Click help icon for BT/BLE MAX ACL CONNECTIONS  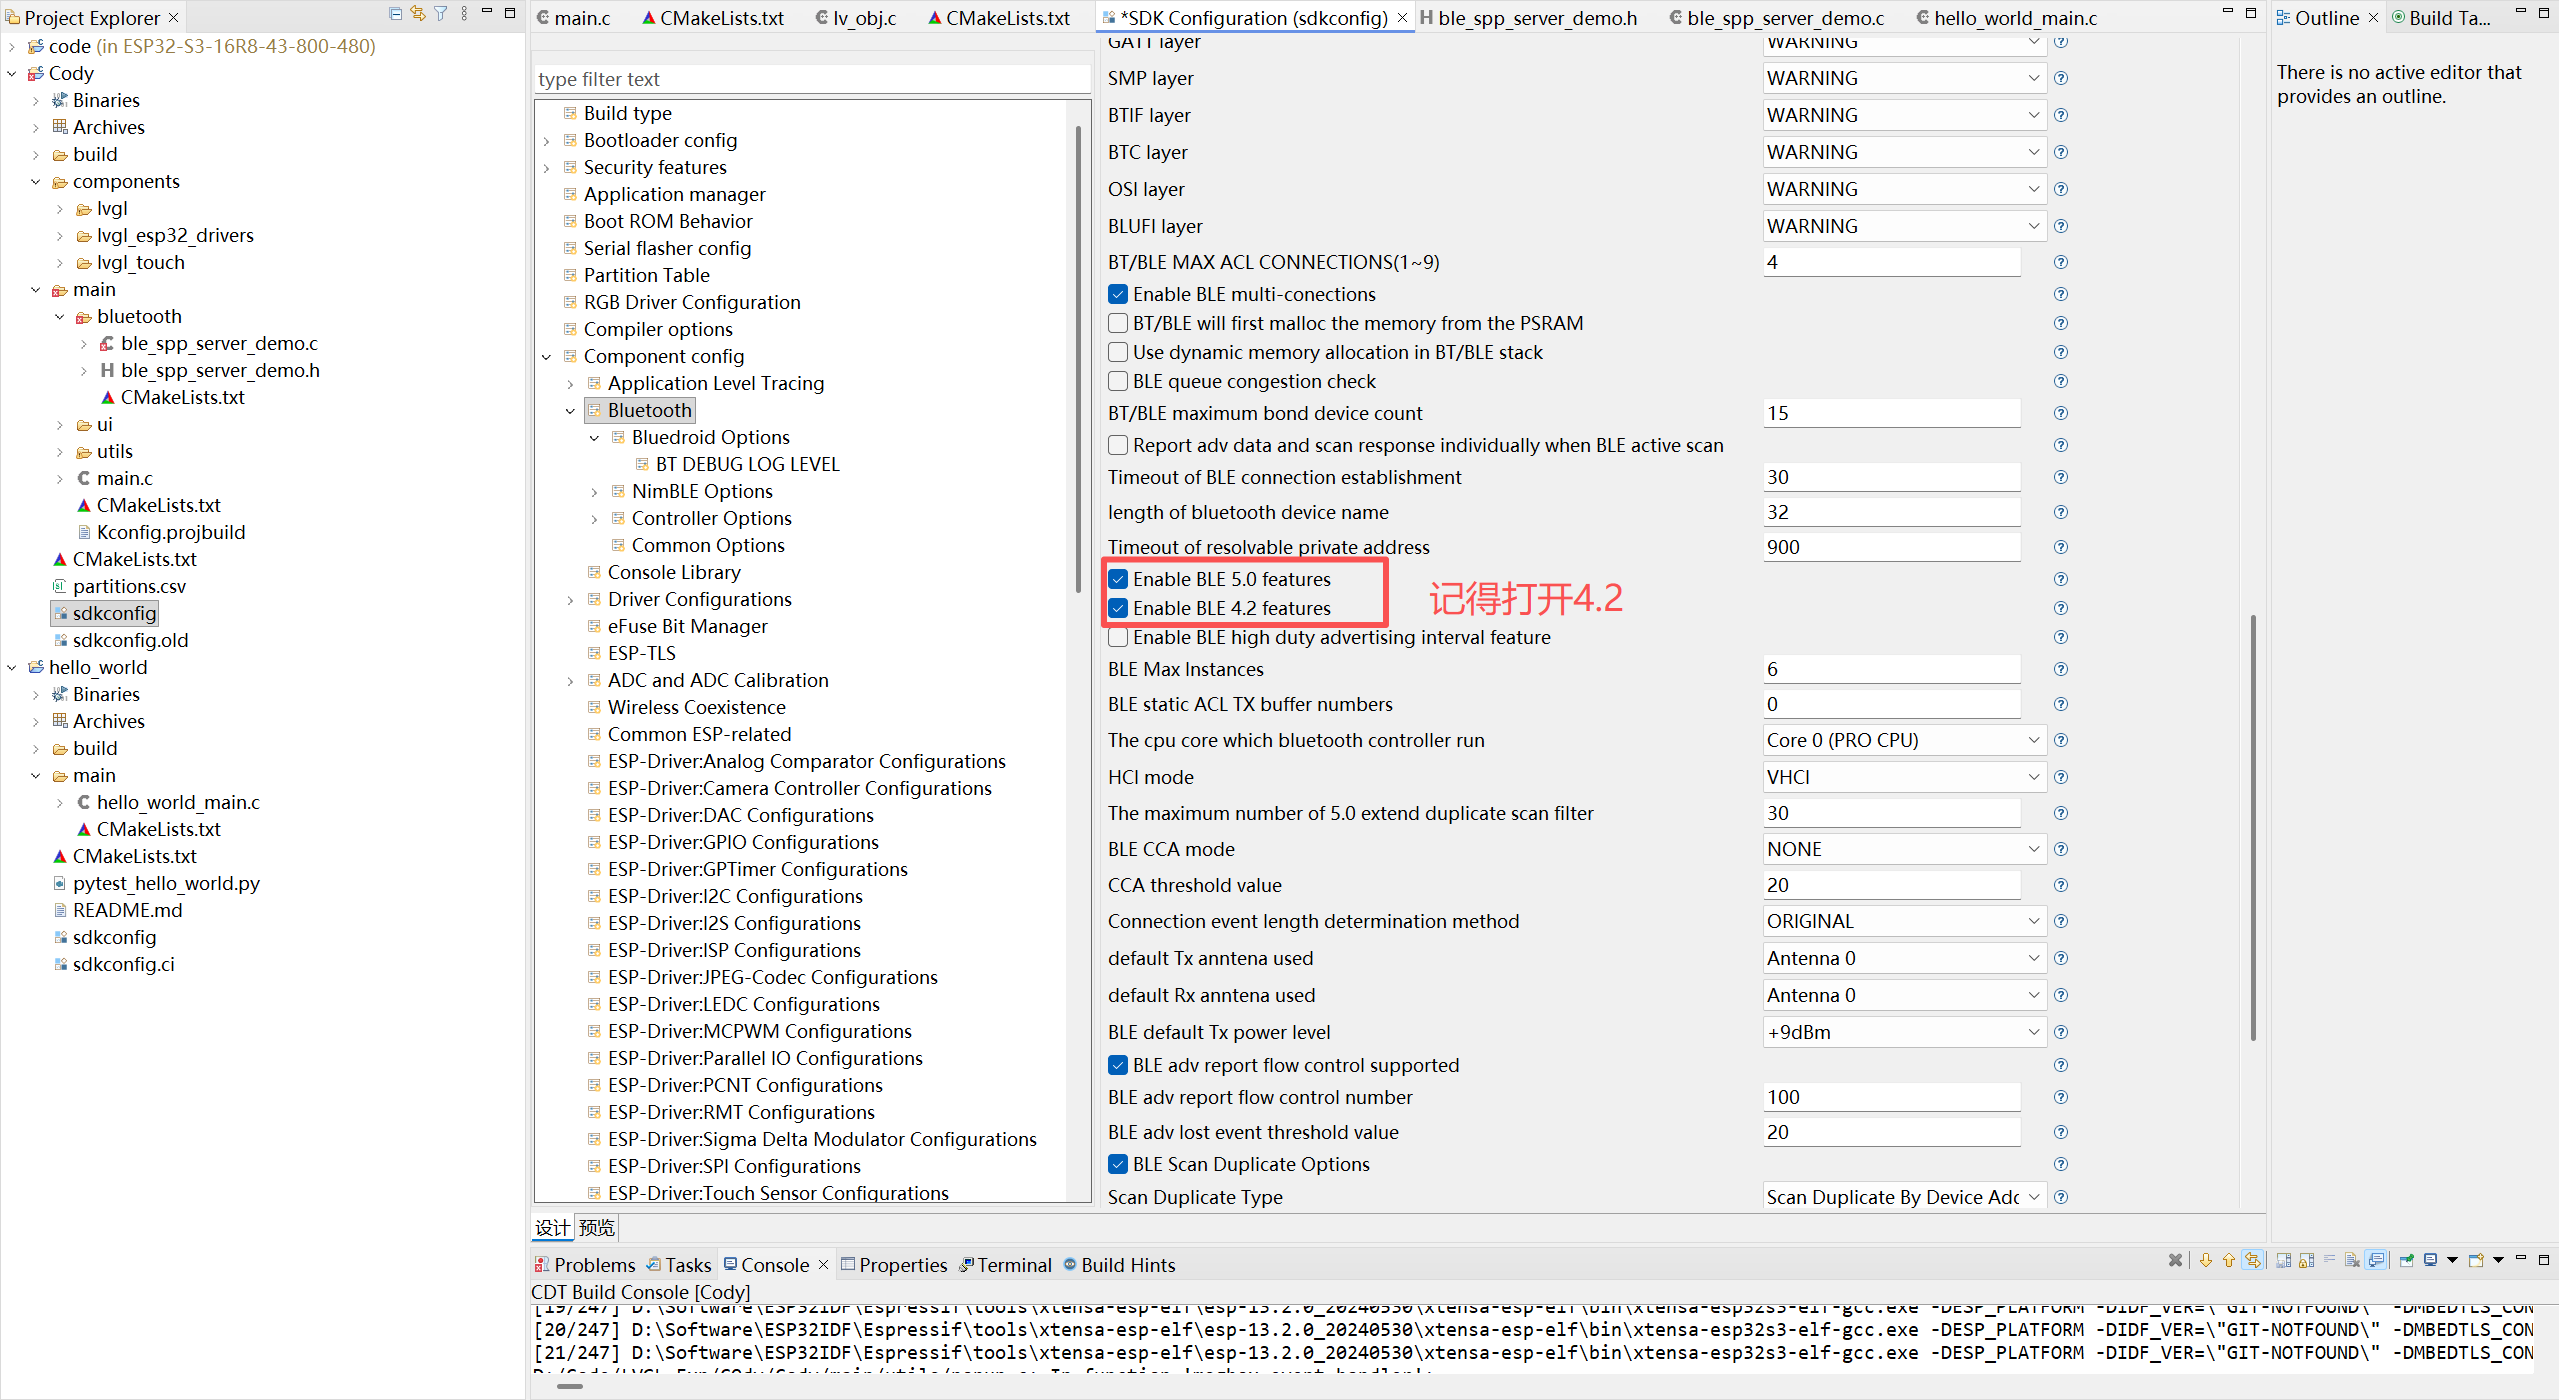click(x=2061, y=262)
